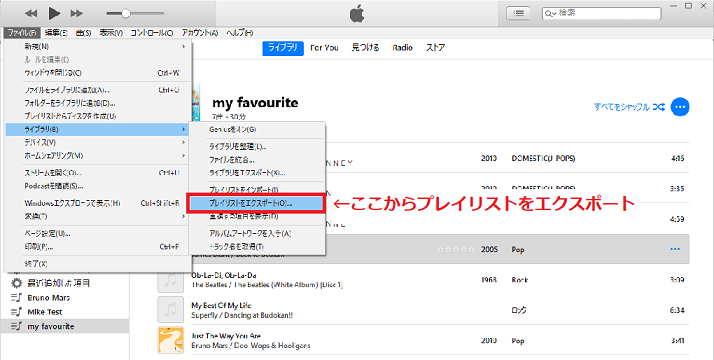Click the My Best Of My Life artwork placeholder

tap(171, 310)
